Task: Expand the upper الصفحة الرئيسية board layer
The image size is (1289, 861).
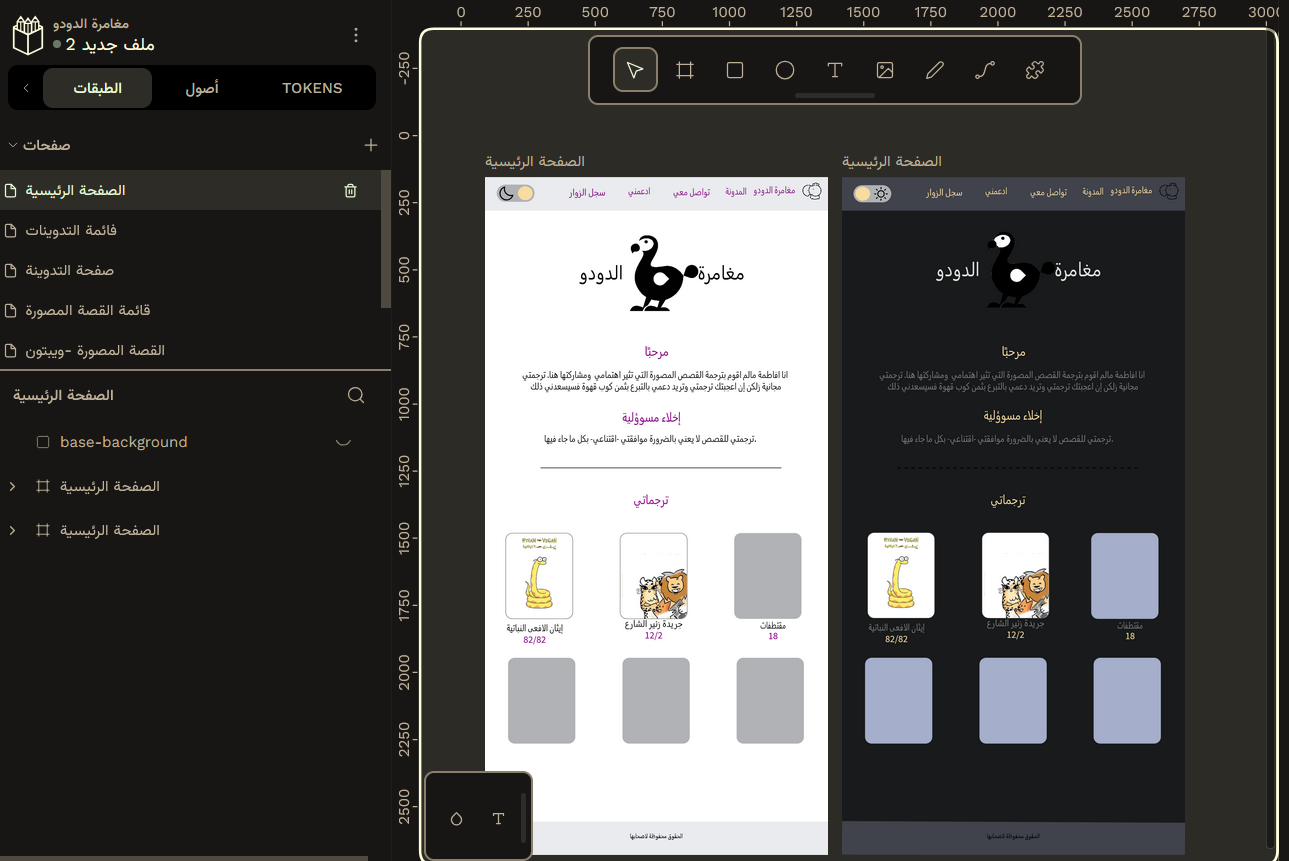Action: [13, 486]
